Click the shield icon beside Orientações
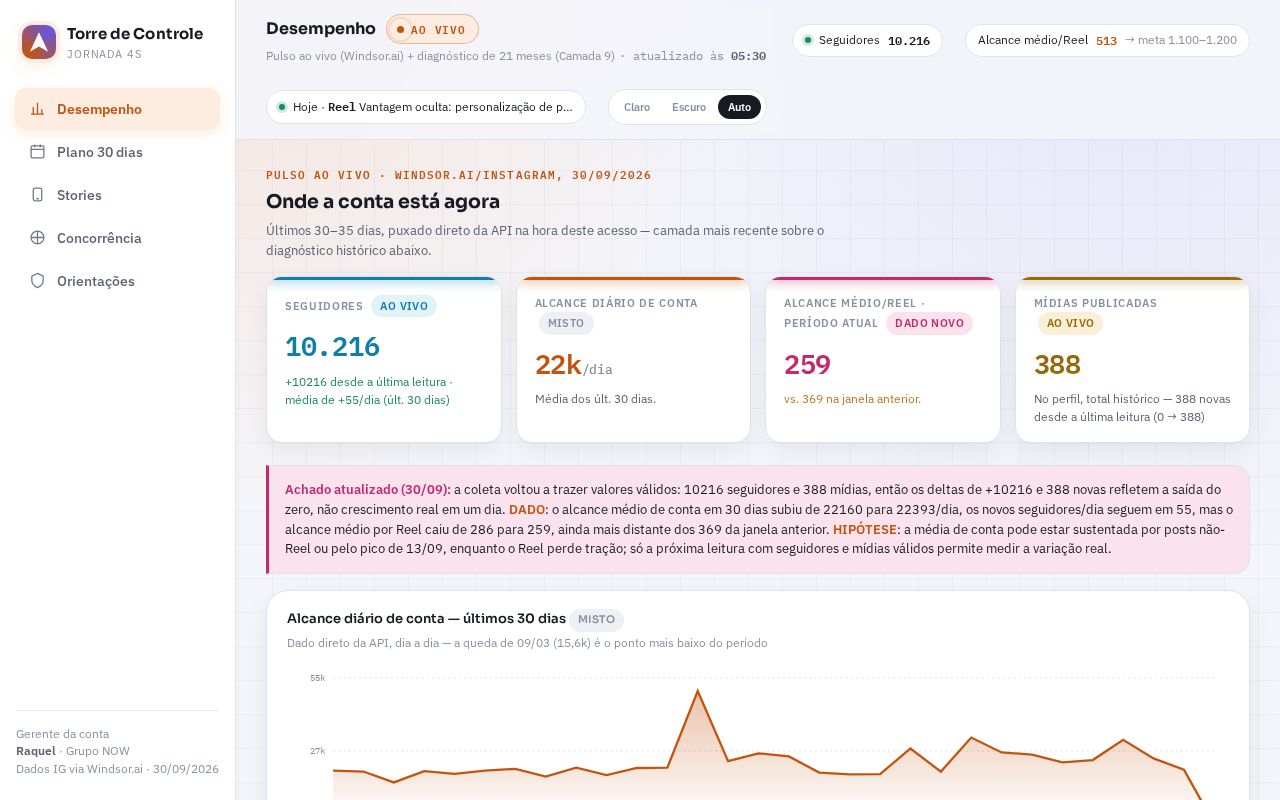The height and width of the screenshot is (800, 1280). 38,281
